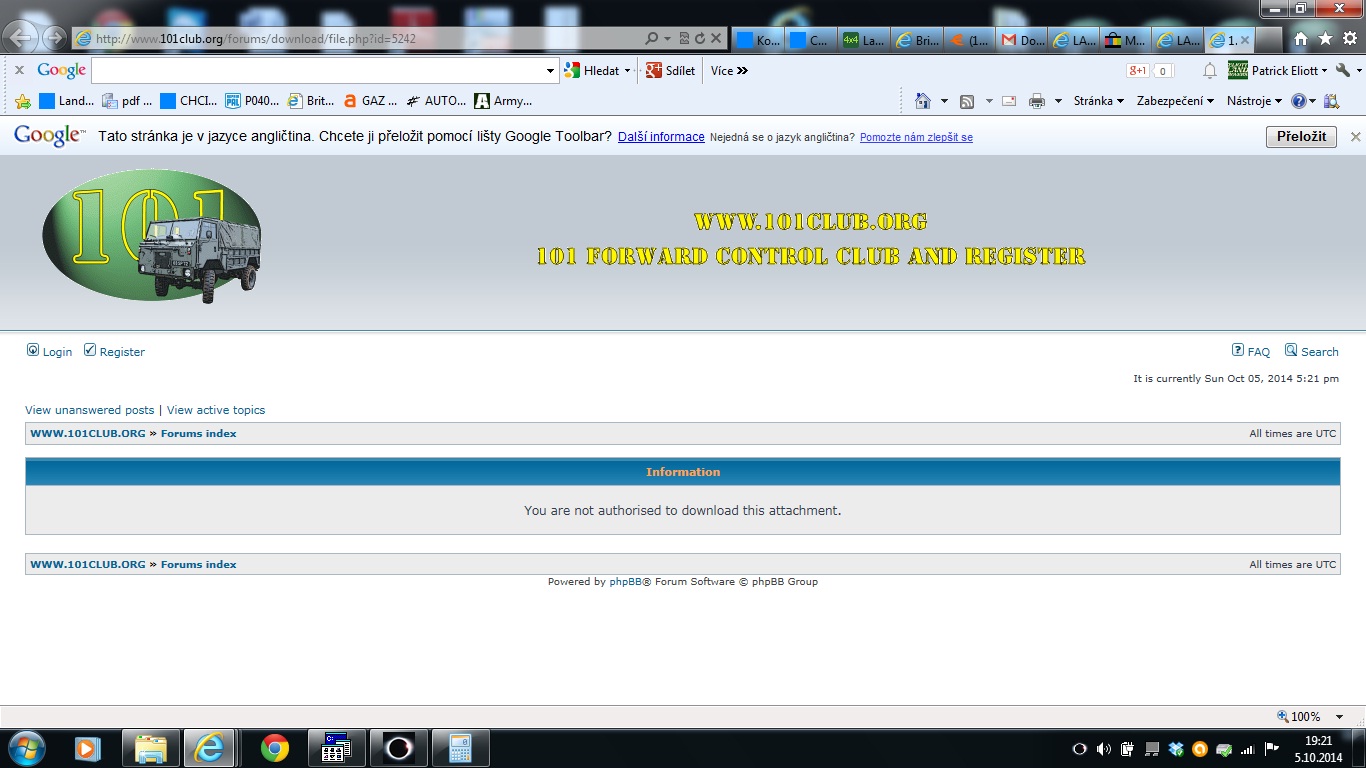This screenshot has height=768, width=1366.
Task: Click the browser Back arrow button
Action: point(22,39)
